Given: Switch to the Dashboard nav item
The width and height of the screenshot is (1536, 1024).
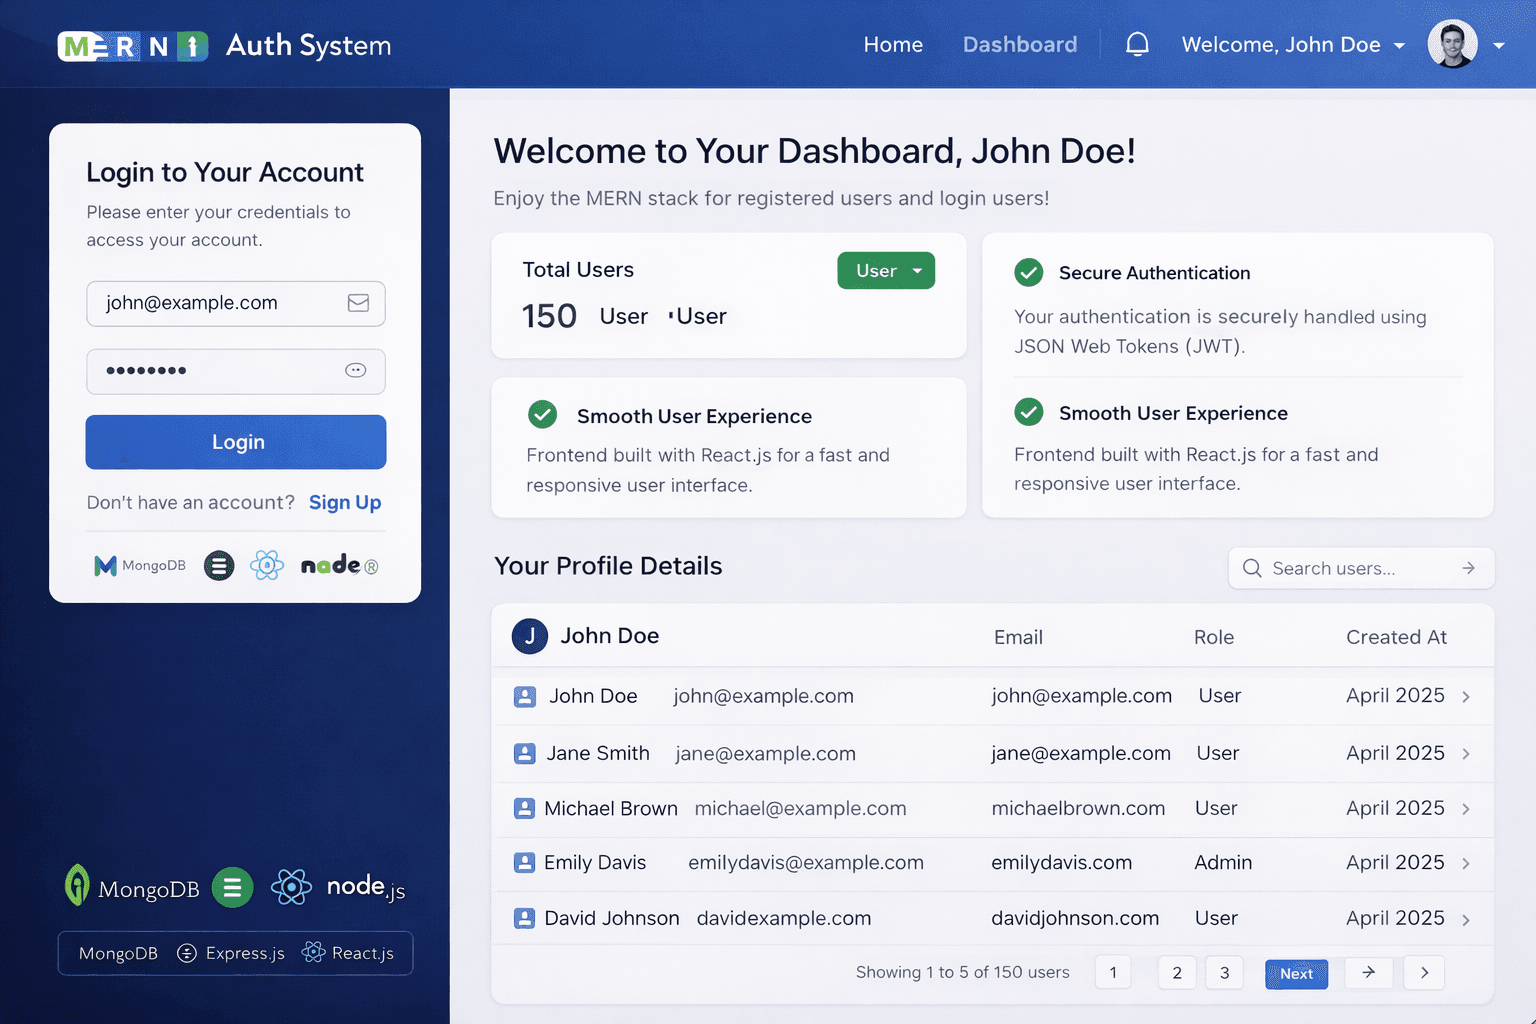Looking at the screenshot, I should [1020, 44].
